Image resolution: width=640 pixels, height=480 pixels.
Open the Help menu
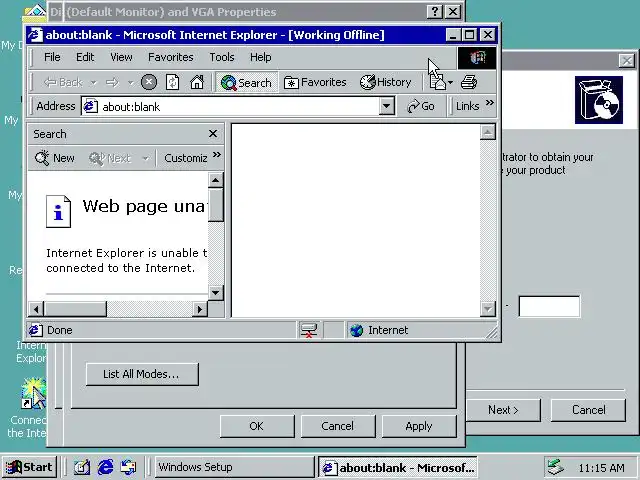(260, 57)
